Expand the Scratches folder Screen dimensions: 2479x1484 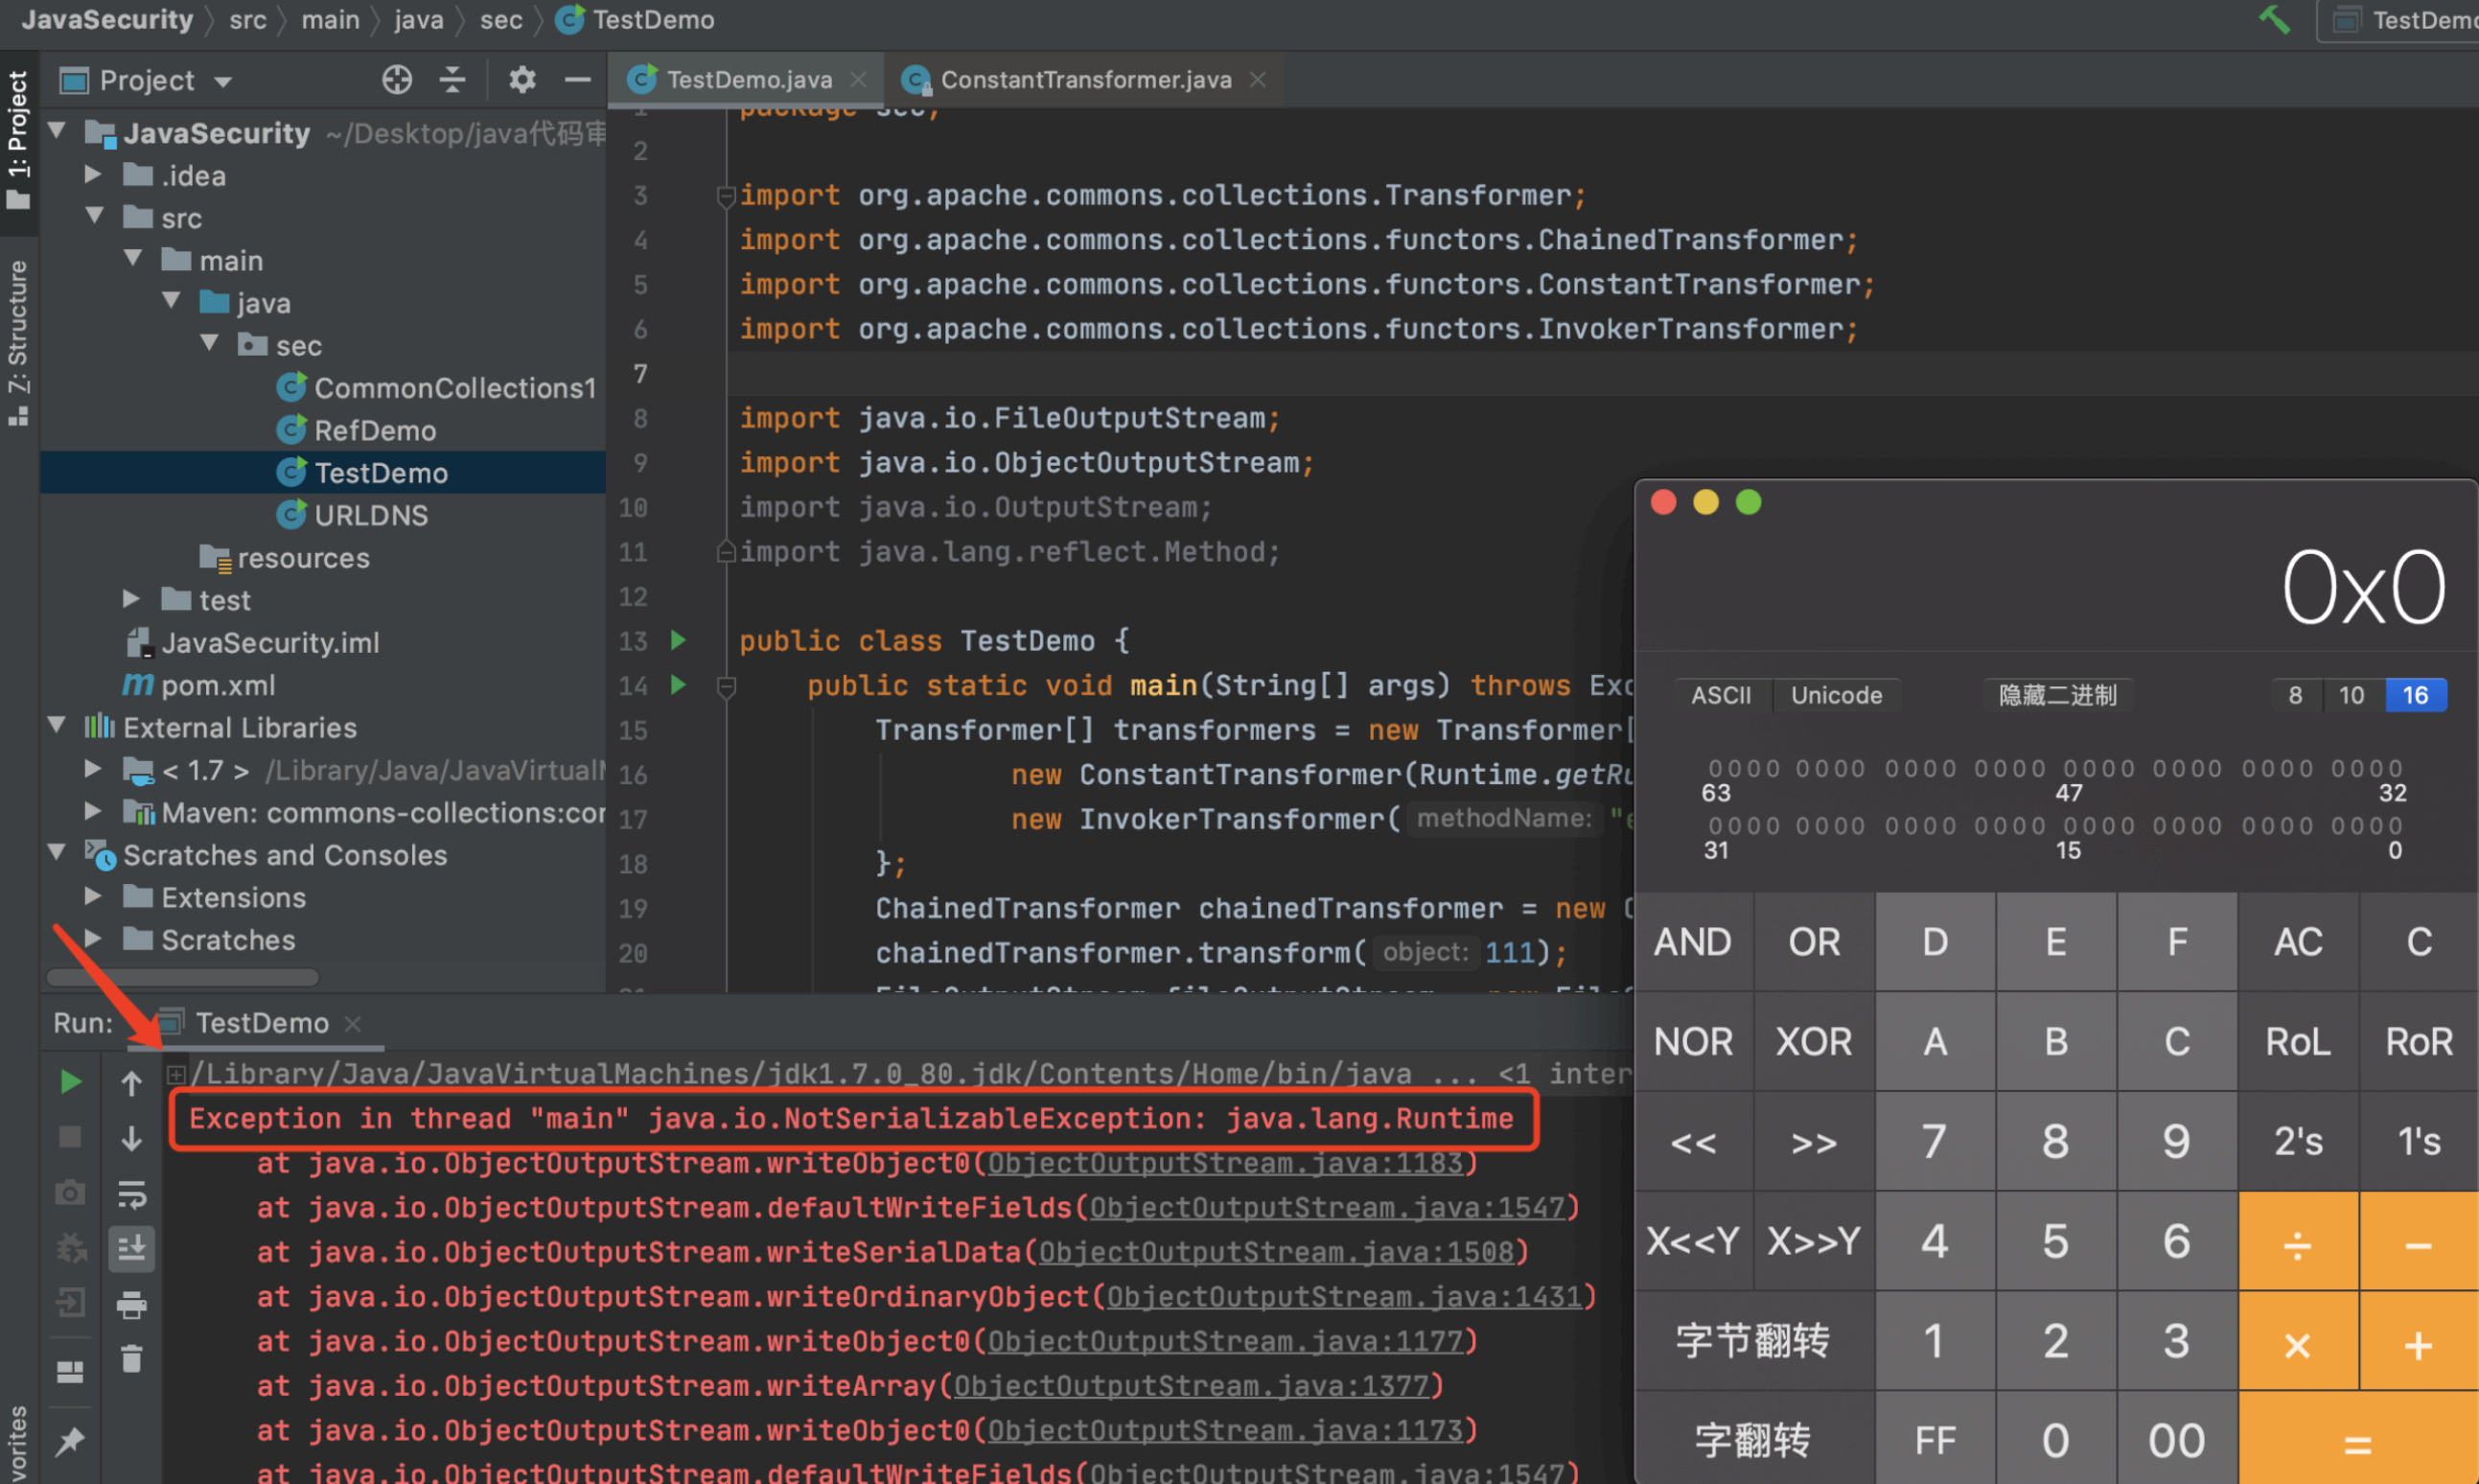click(93, 938)
